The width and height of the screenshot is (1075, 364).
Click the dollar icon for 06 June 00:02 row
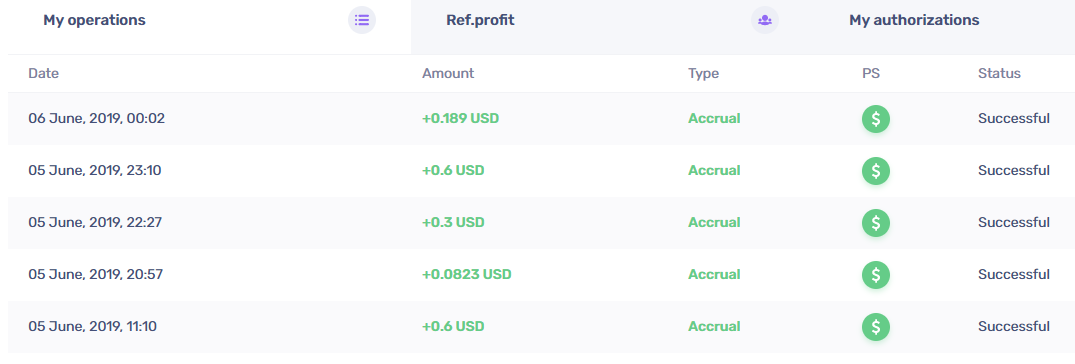875,119
